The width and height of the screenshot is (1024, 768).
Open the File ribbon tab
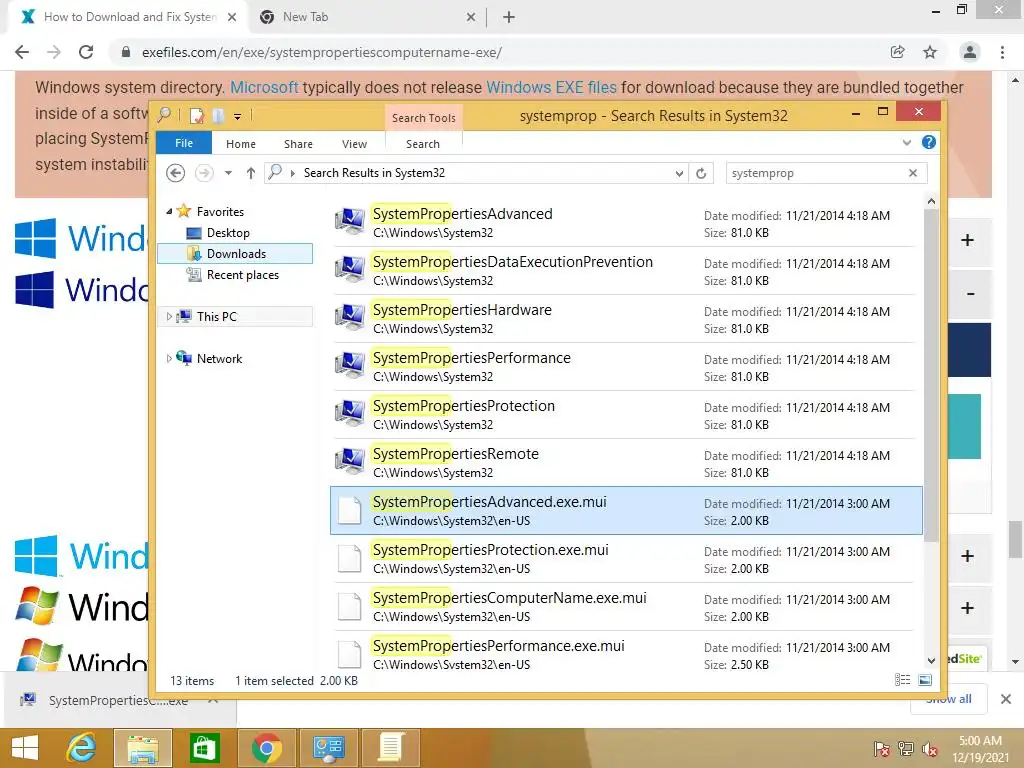pos(184,143)
